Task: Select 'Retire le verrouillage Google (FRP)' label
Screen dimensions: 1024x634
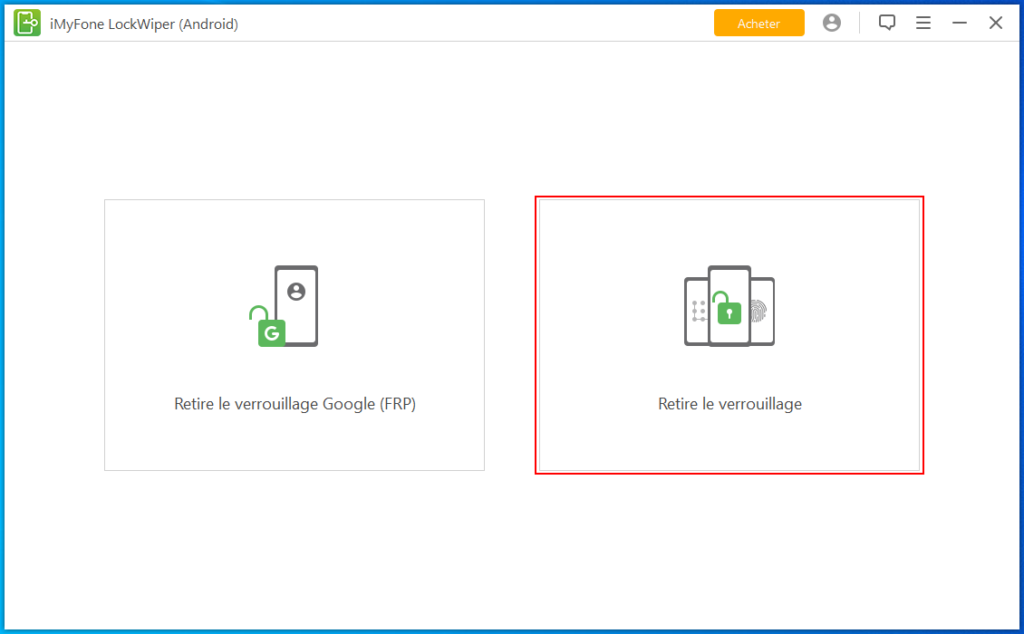Action: (295, 404)
